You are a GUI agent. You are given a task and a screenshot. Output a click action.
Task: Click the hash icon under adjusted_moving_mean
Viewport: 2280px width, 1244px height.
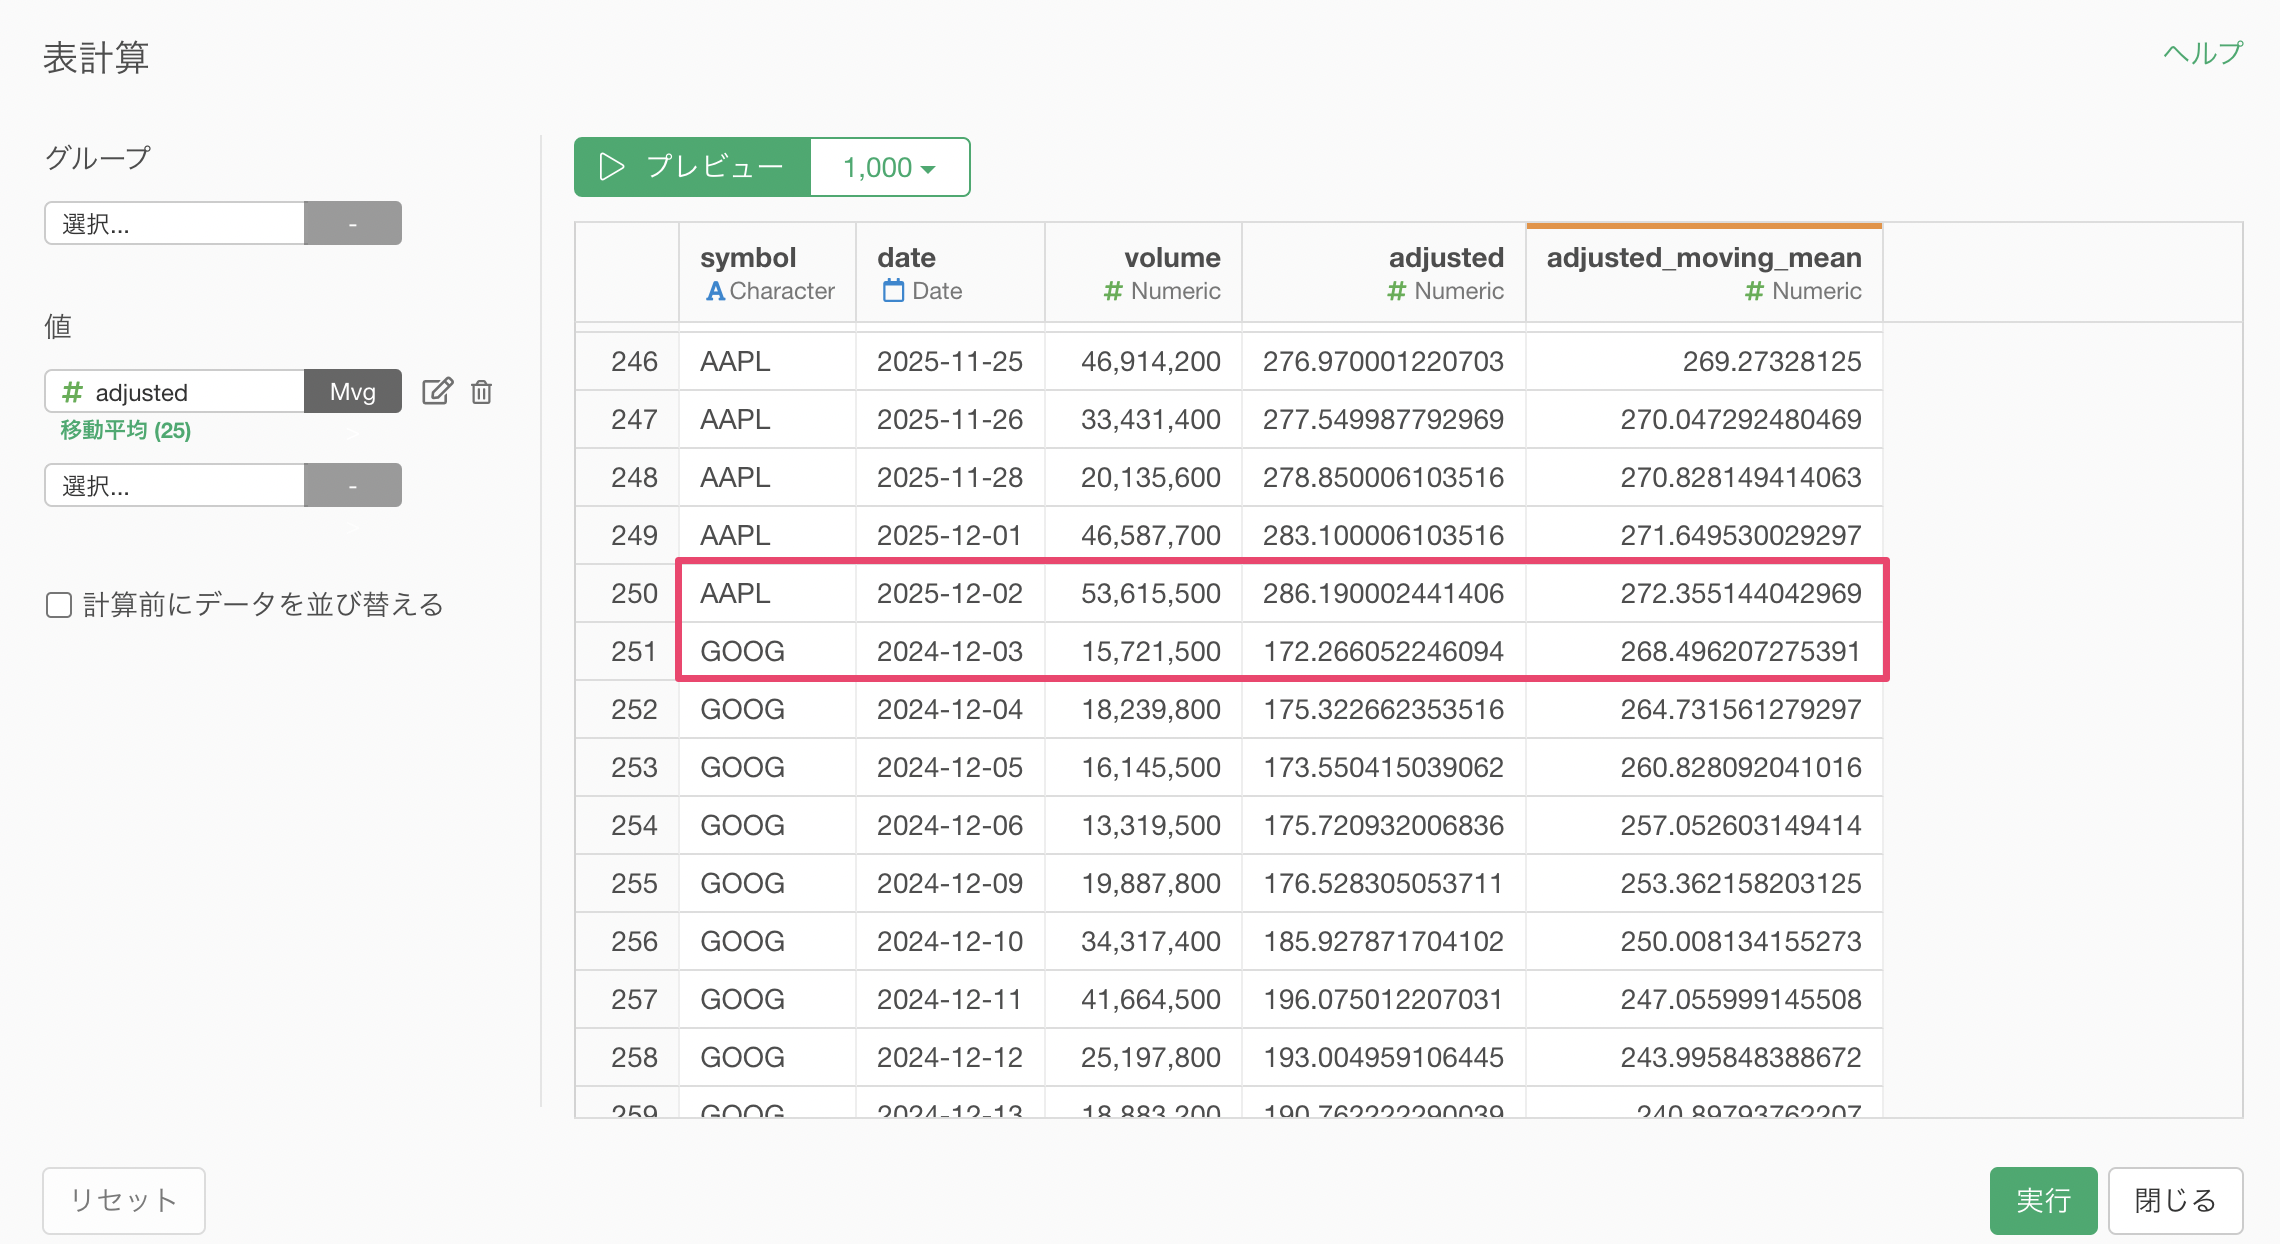point(1753,291)
